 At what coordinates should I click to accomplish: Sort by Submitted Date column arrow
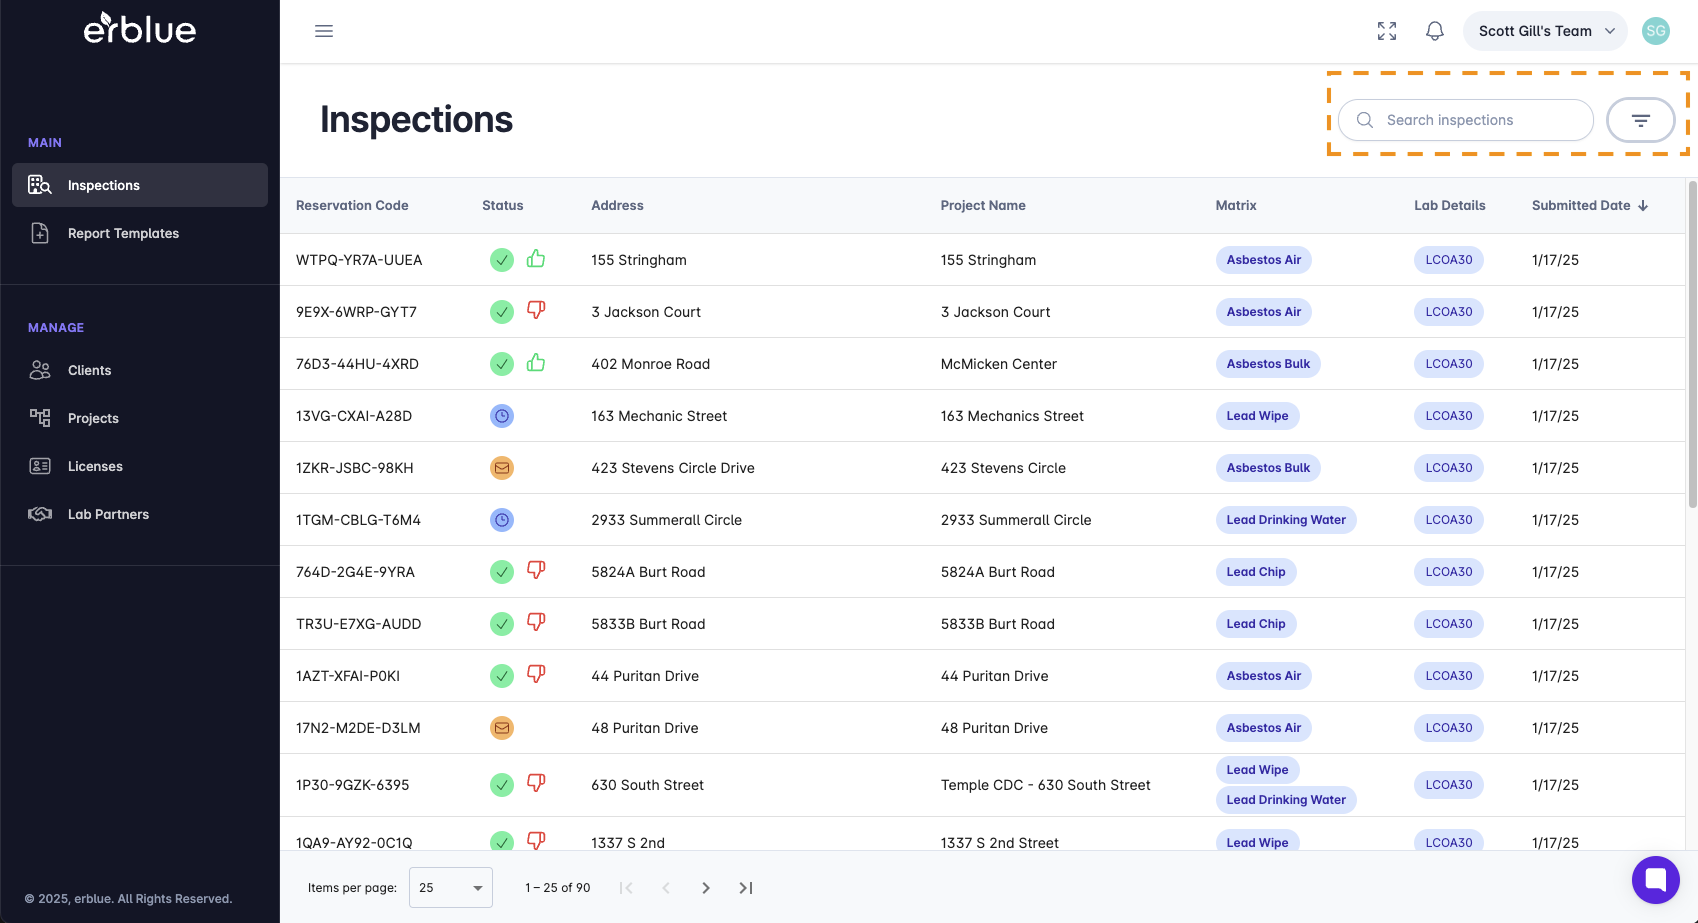tap(1643, 206)
